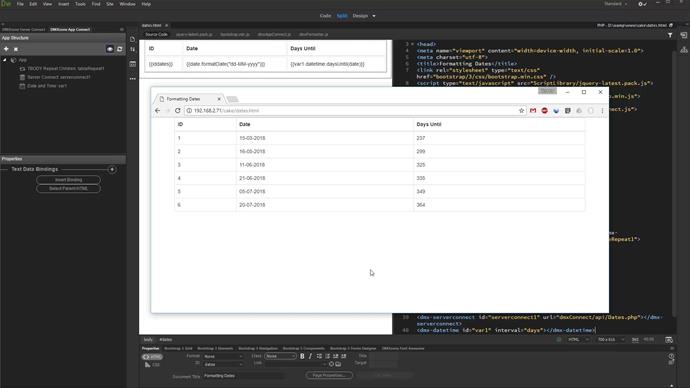Toggle the eye view button in App Structure
Screen dimensions: 690x388
[110, 49]
